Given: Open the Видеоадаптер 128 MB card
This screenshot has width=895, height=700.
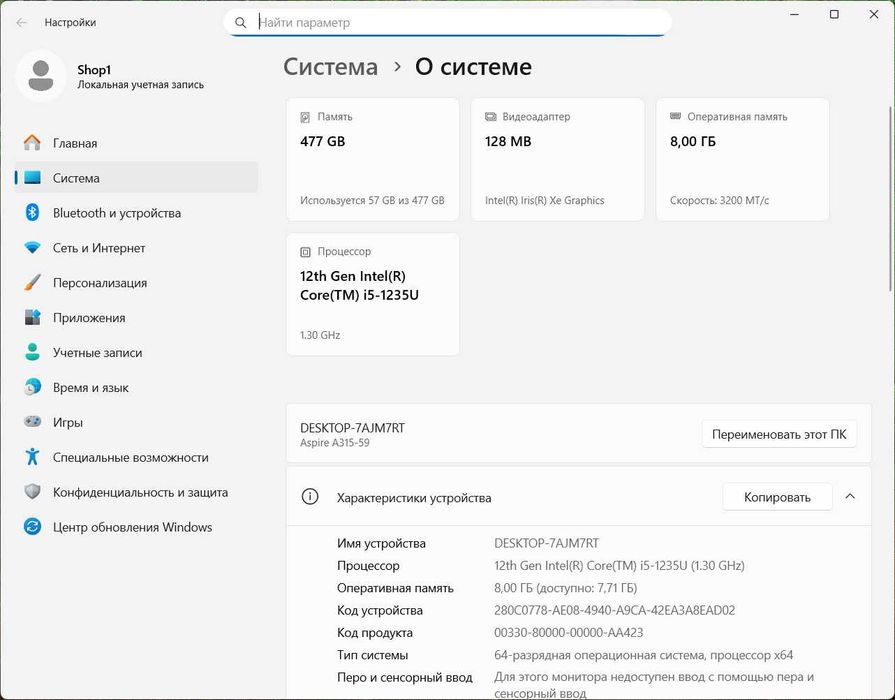Looking at the screenshot, I should [558, 159].
